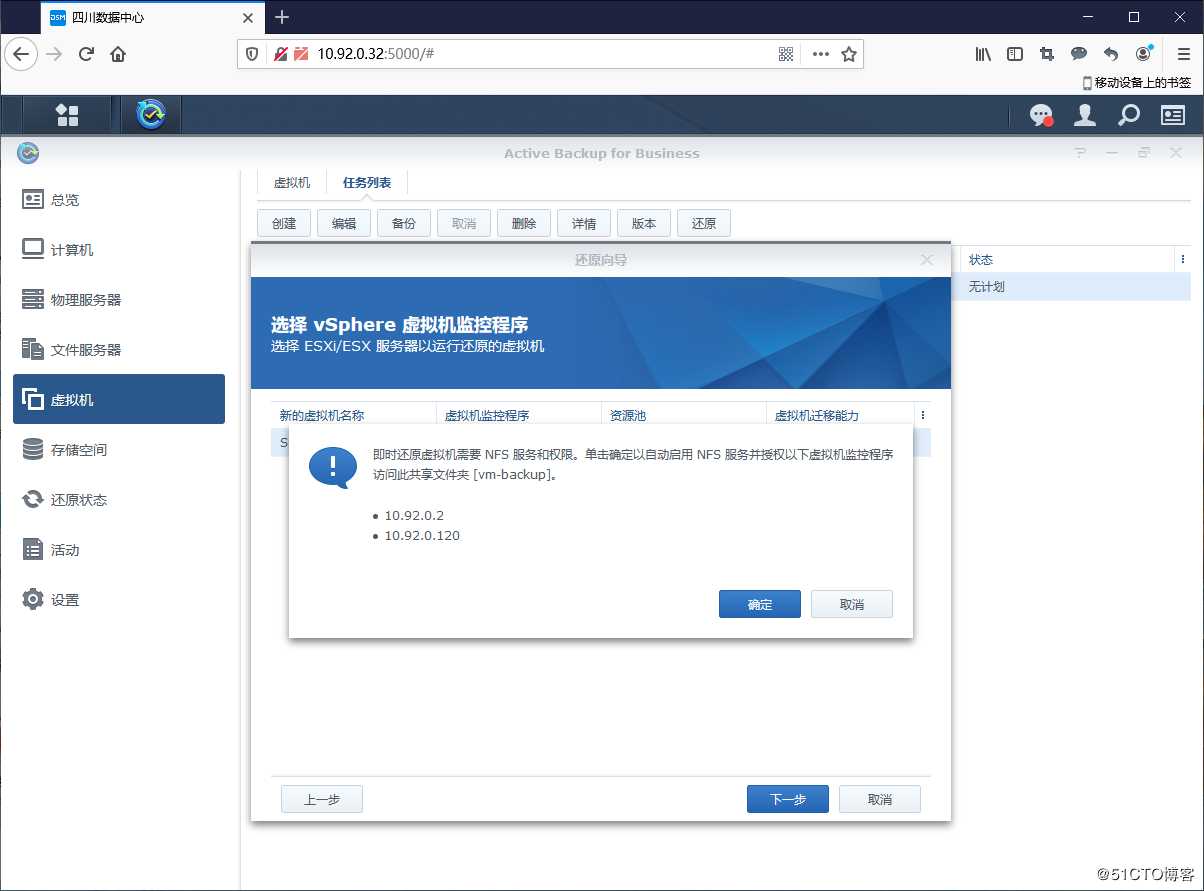This screenshot has width=1204, height=891.
Task: Click Firefox back arrow button
Action: tap(21, 54)
